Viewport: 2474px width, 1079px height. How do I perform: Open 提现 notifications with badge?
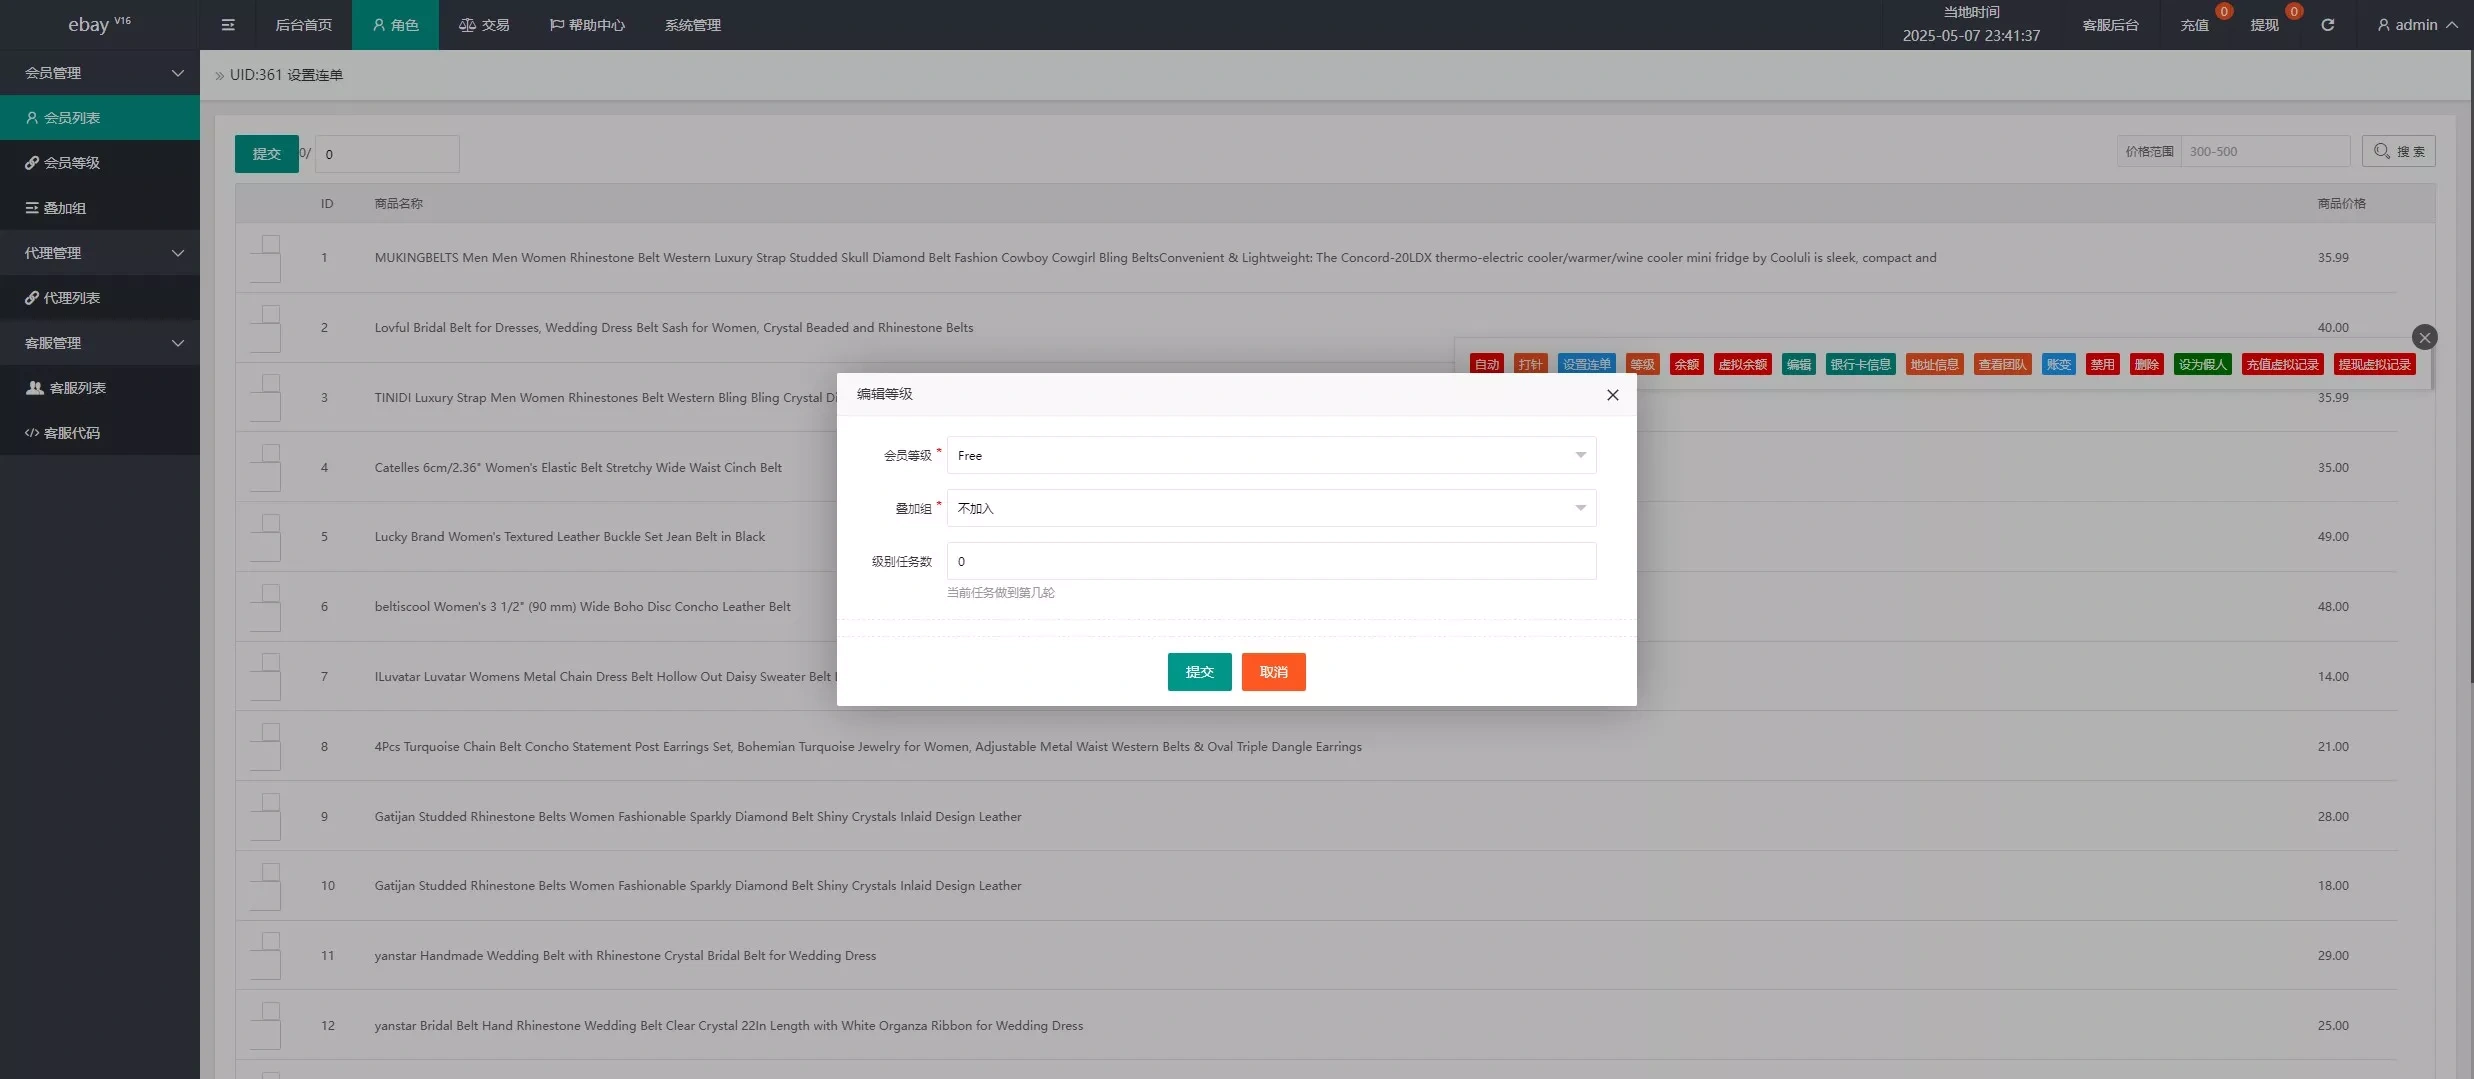click(x=2266, y=25)
